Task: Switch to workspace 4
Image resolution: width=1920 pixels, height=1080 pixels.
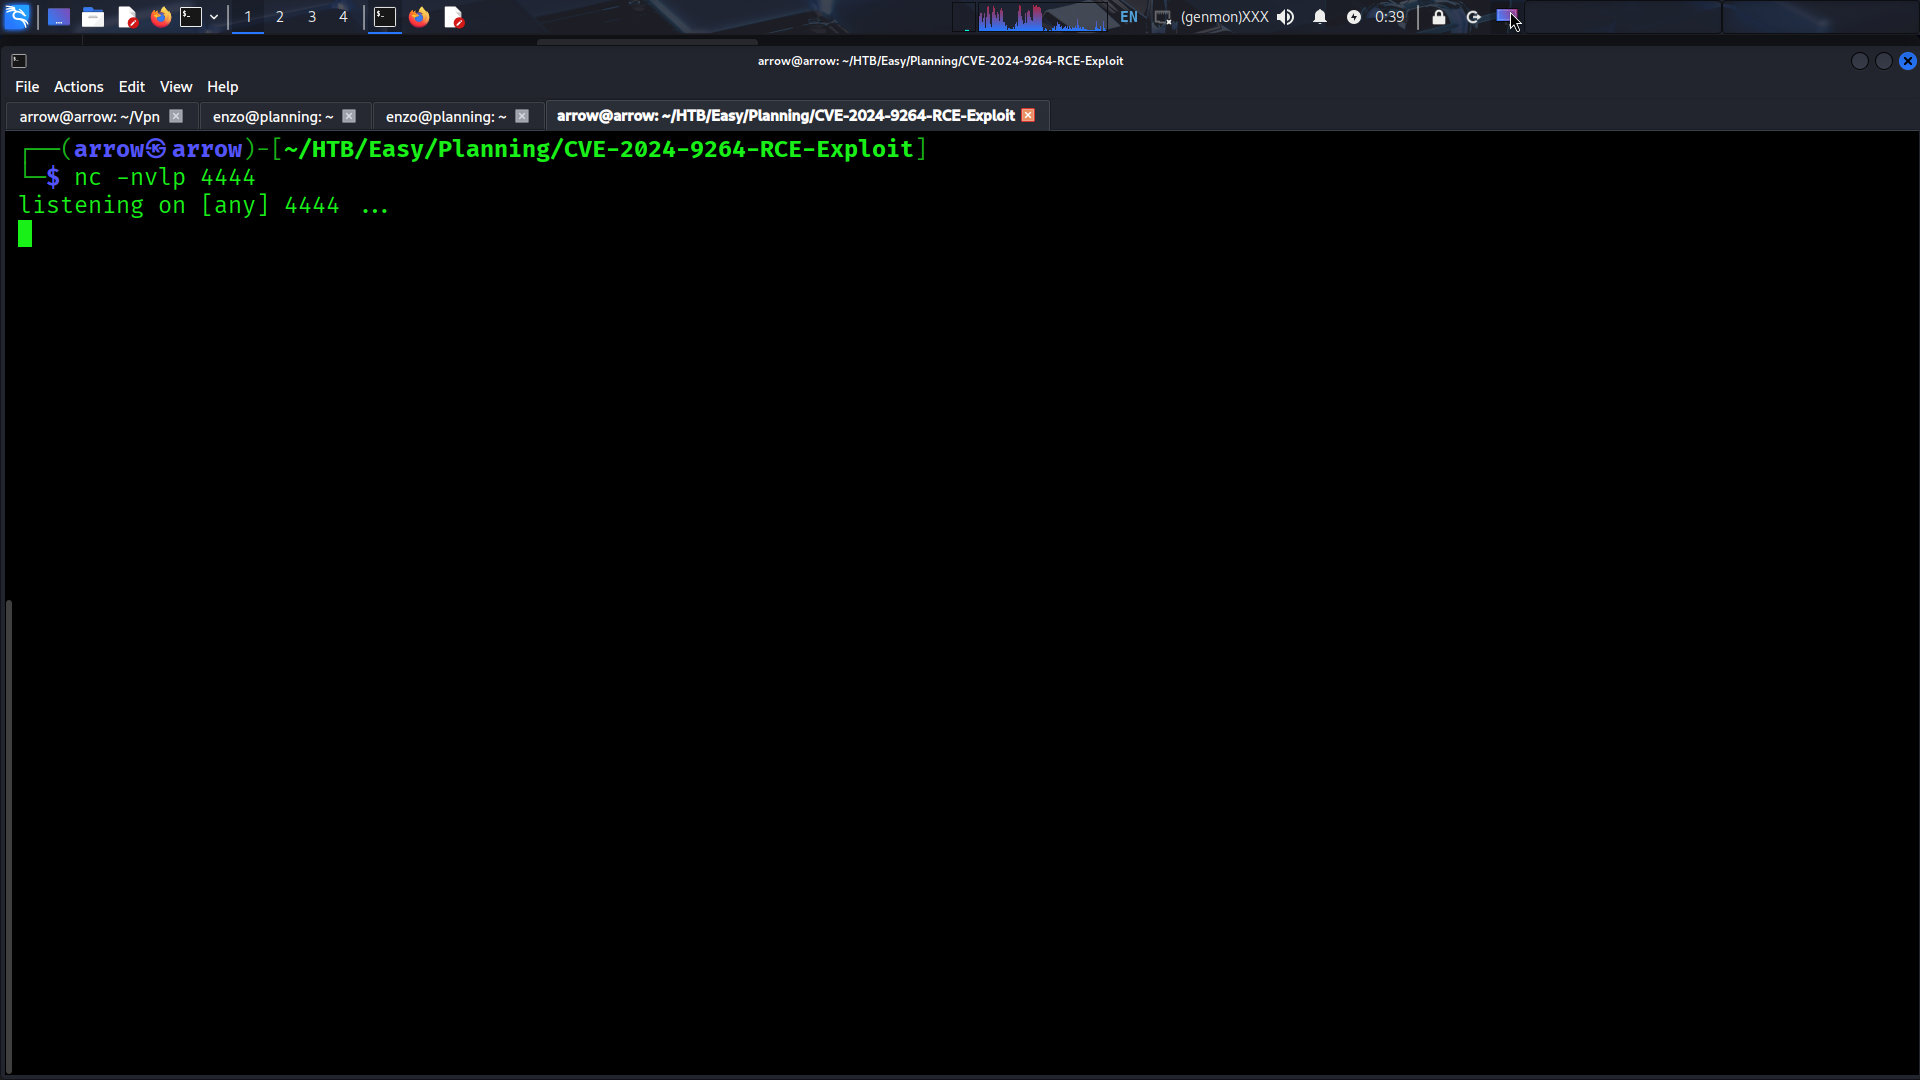Action: (343, 17)
